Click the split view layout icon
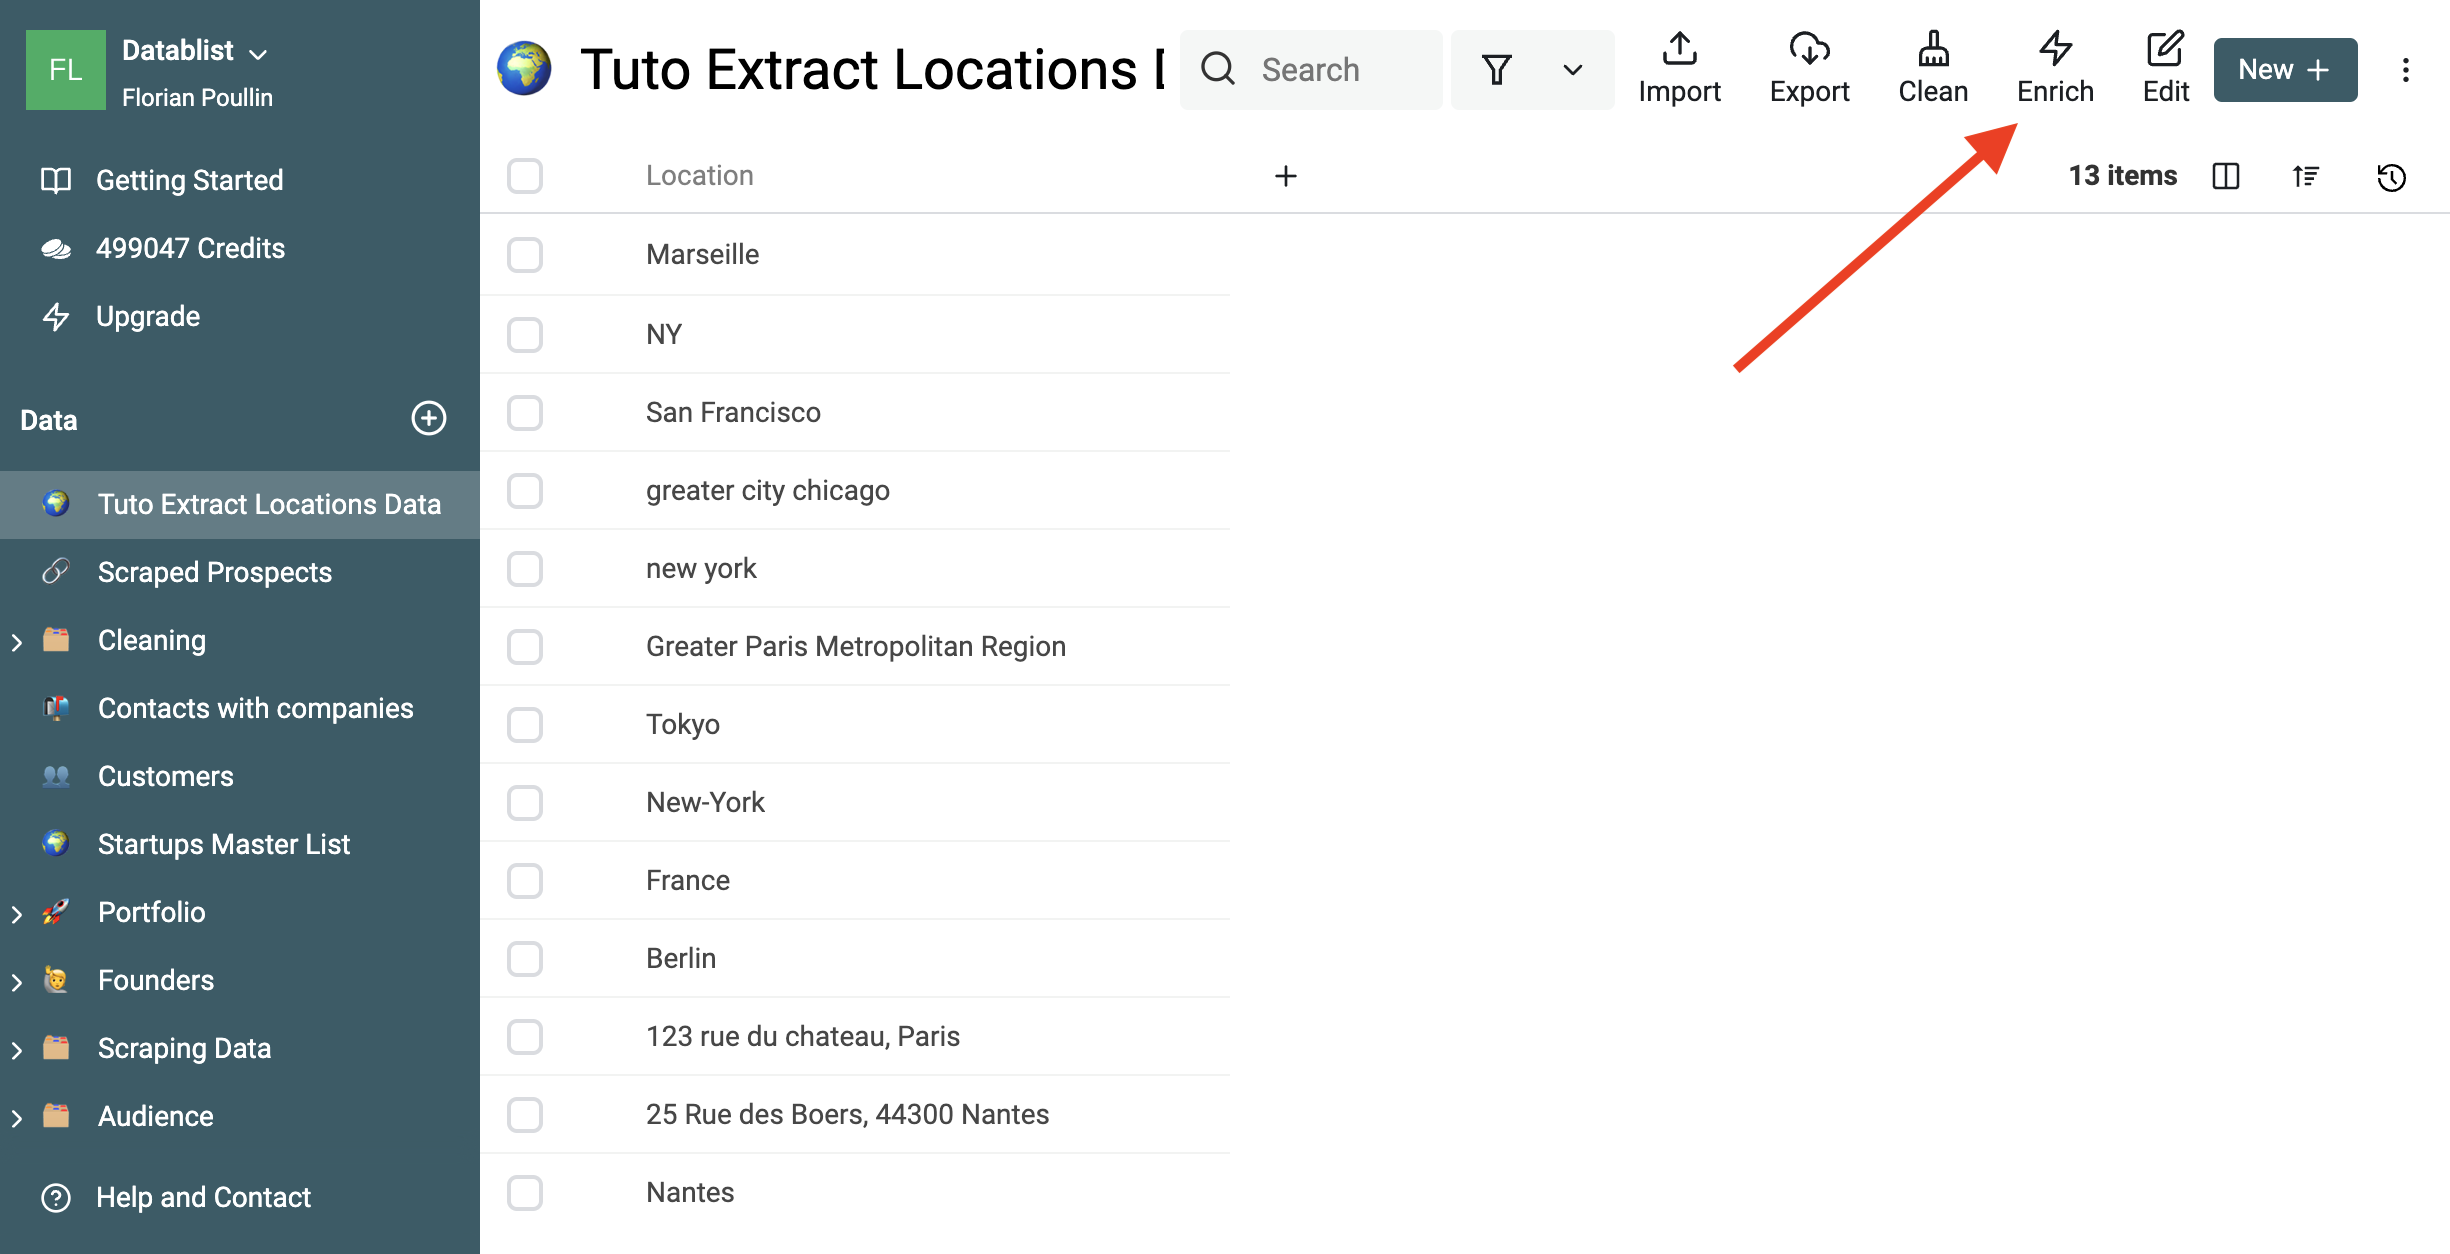 [x=2228, y=174]
